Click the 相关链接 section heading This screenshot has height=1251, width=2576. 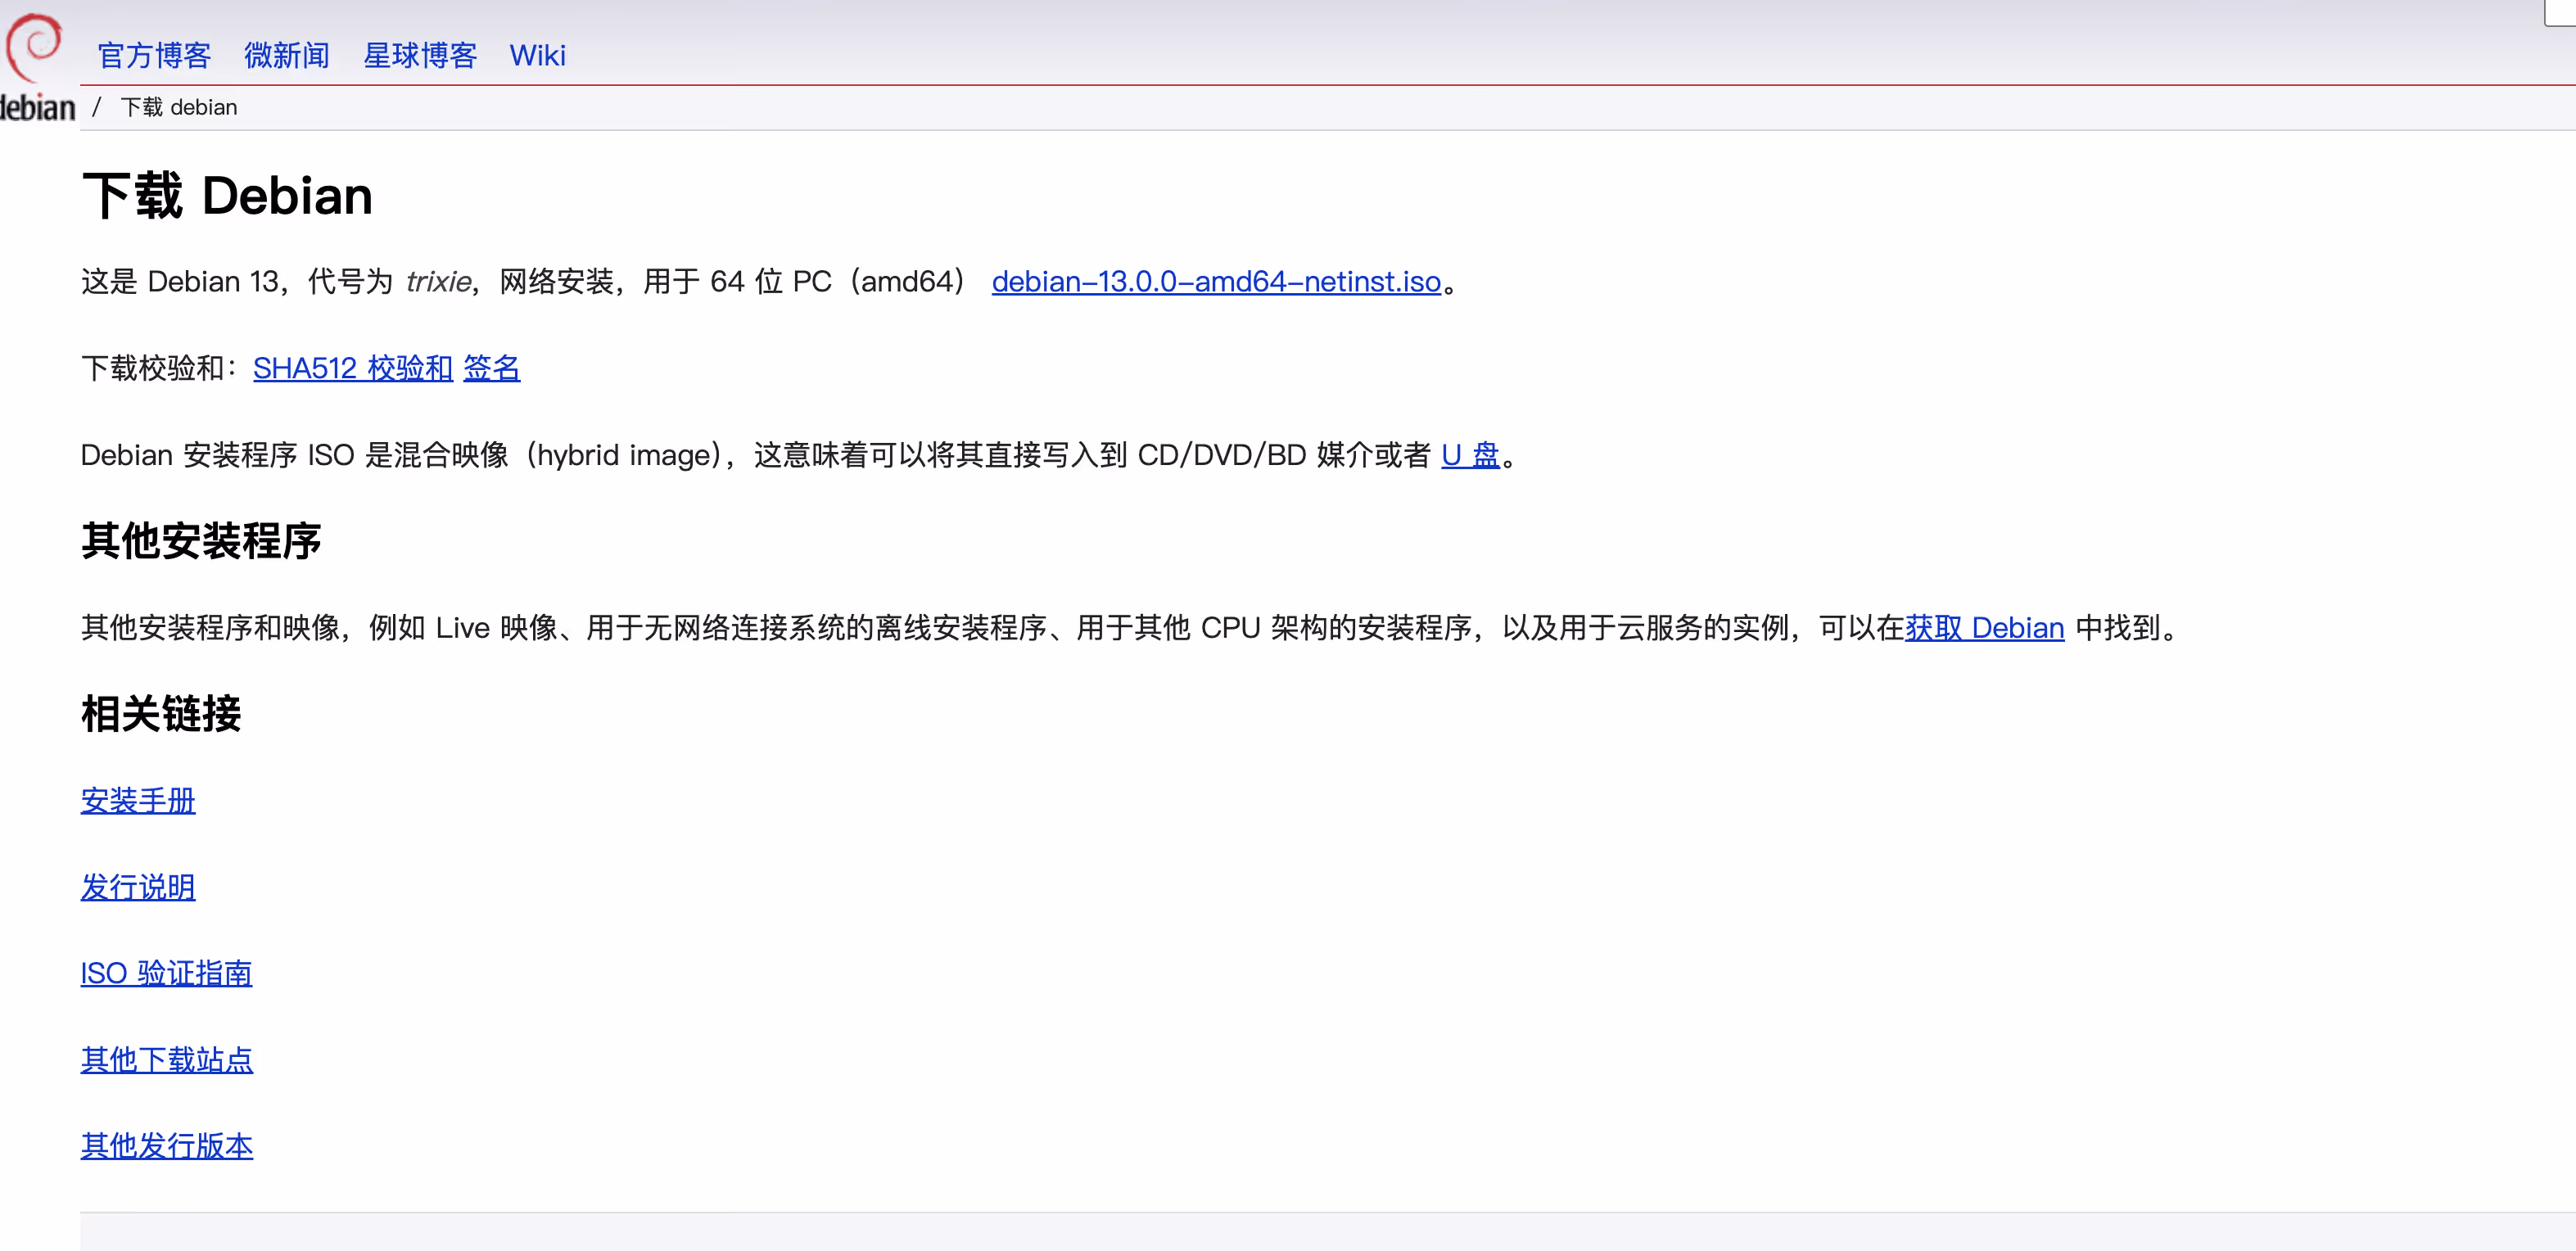click(161, 714)
